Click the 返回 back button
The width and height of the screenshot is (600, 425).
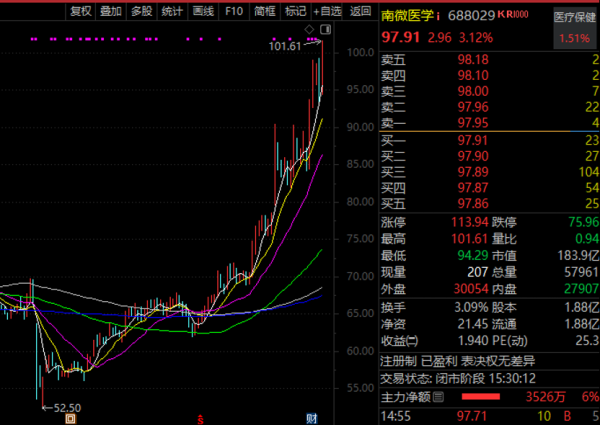click(x=360, y=11)
